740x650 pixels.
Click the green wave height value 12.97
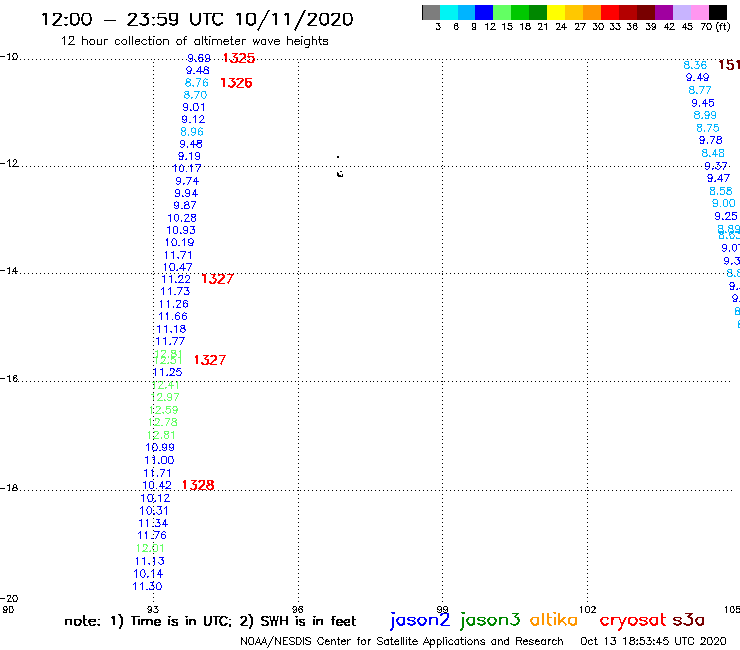tap(165, 397)
